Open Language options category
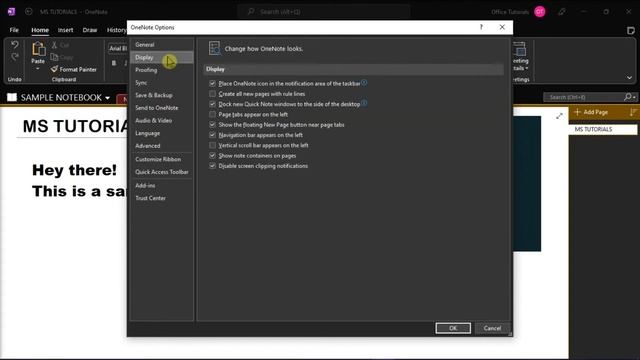The height and width of the screenshot is (360, 640). coord(162,133)
